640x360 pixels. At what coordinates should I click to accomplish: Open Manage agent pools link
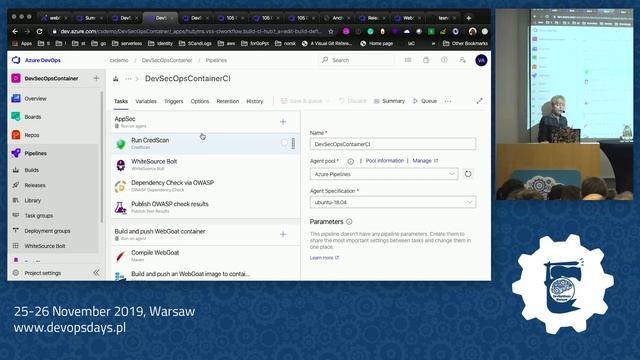tap(425, 161)
